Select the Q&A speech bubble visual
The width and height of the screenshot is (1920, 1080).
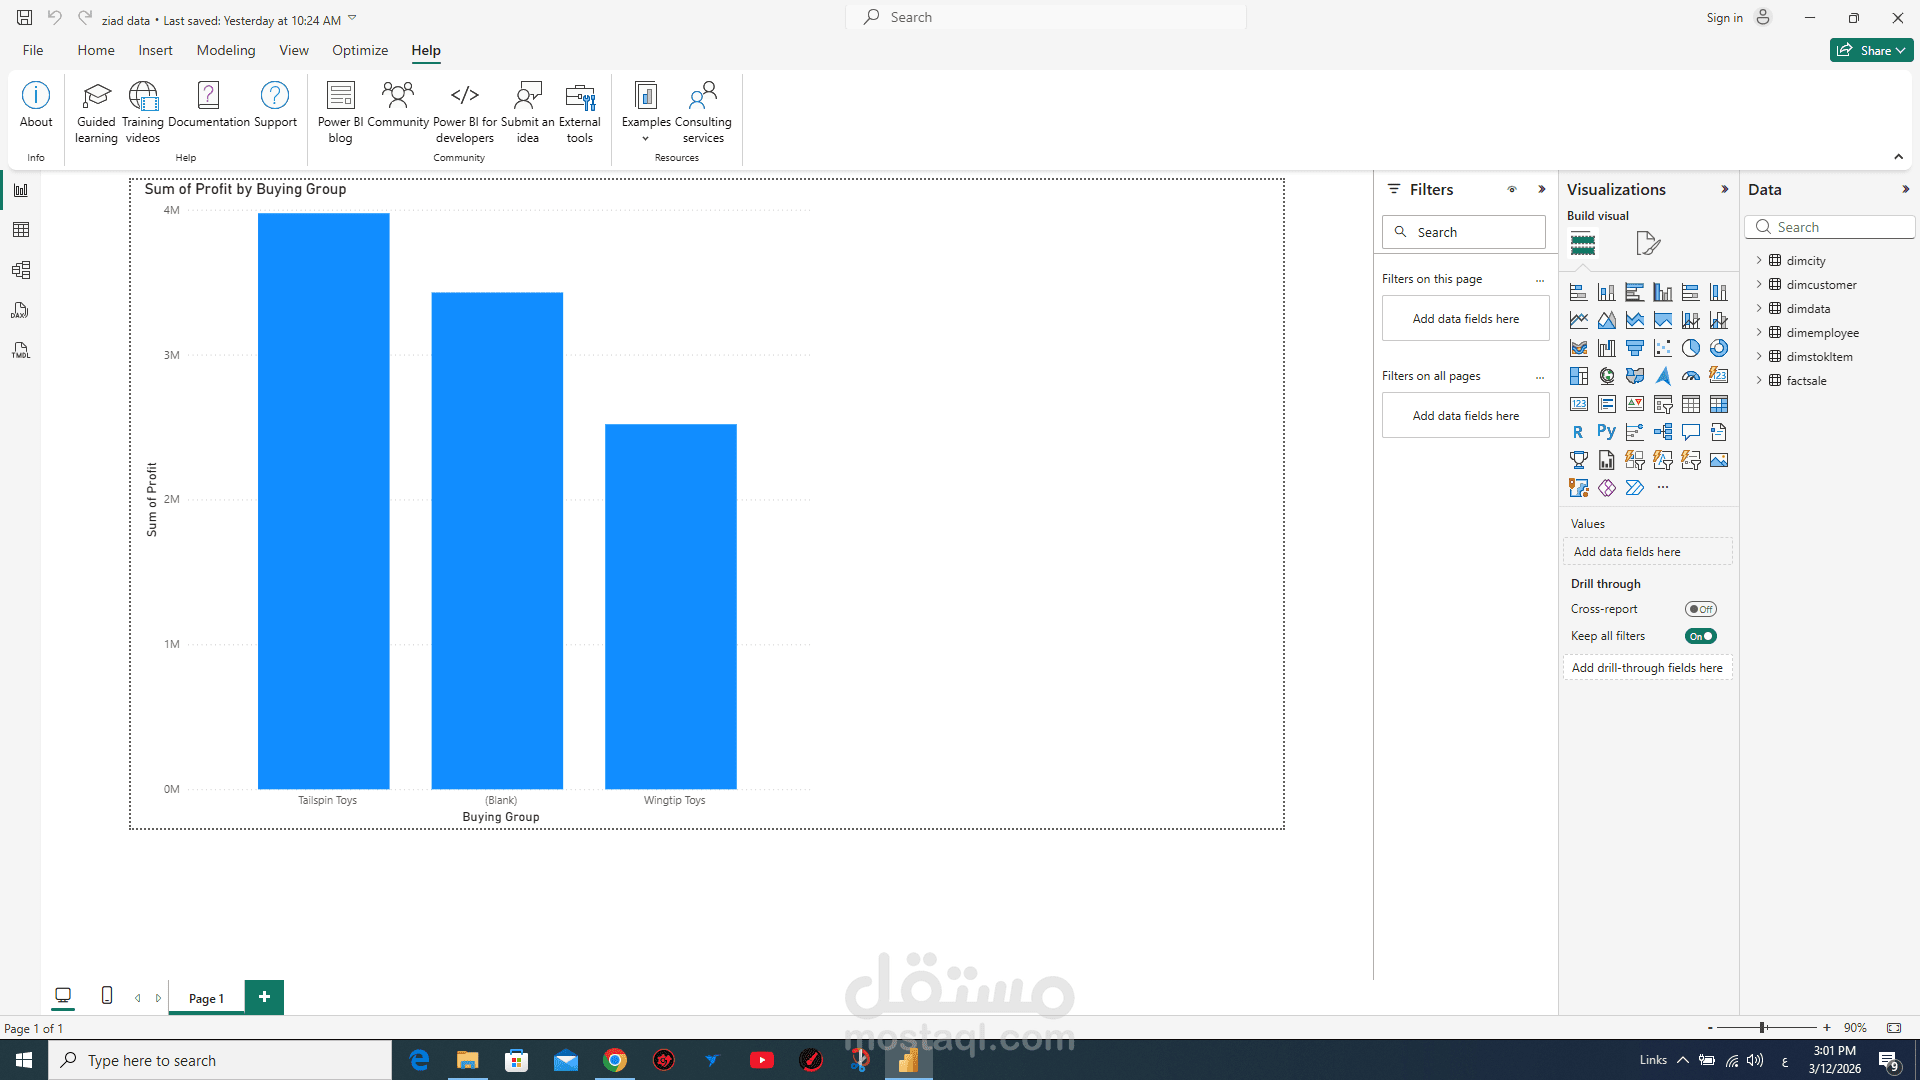click(1690, 433)
